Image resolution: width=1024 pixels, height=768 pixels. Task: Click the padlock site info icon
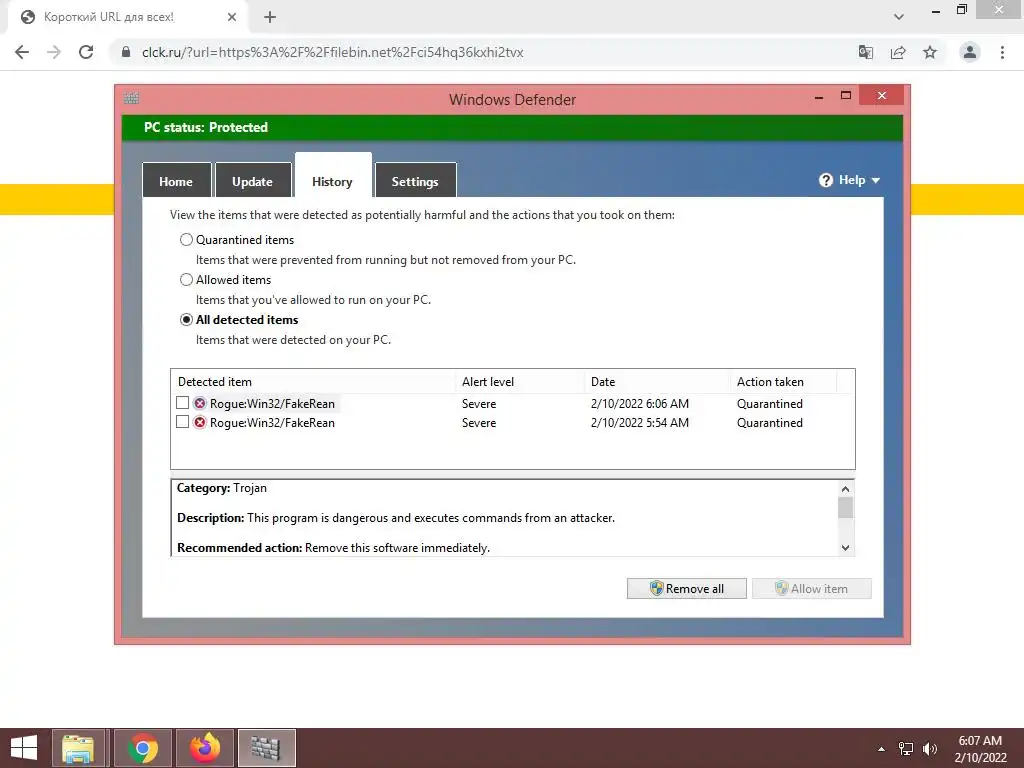pos(126,52)
